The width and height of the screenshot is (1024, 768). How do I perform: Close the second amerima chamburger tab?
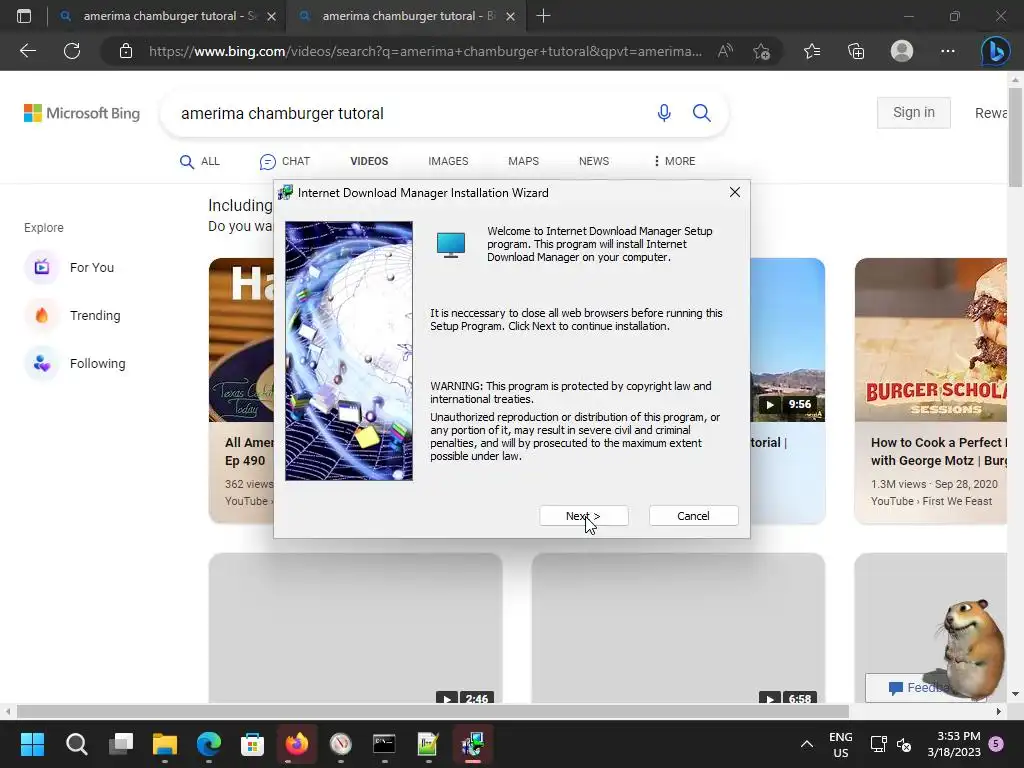511,16
